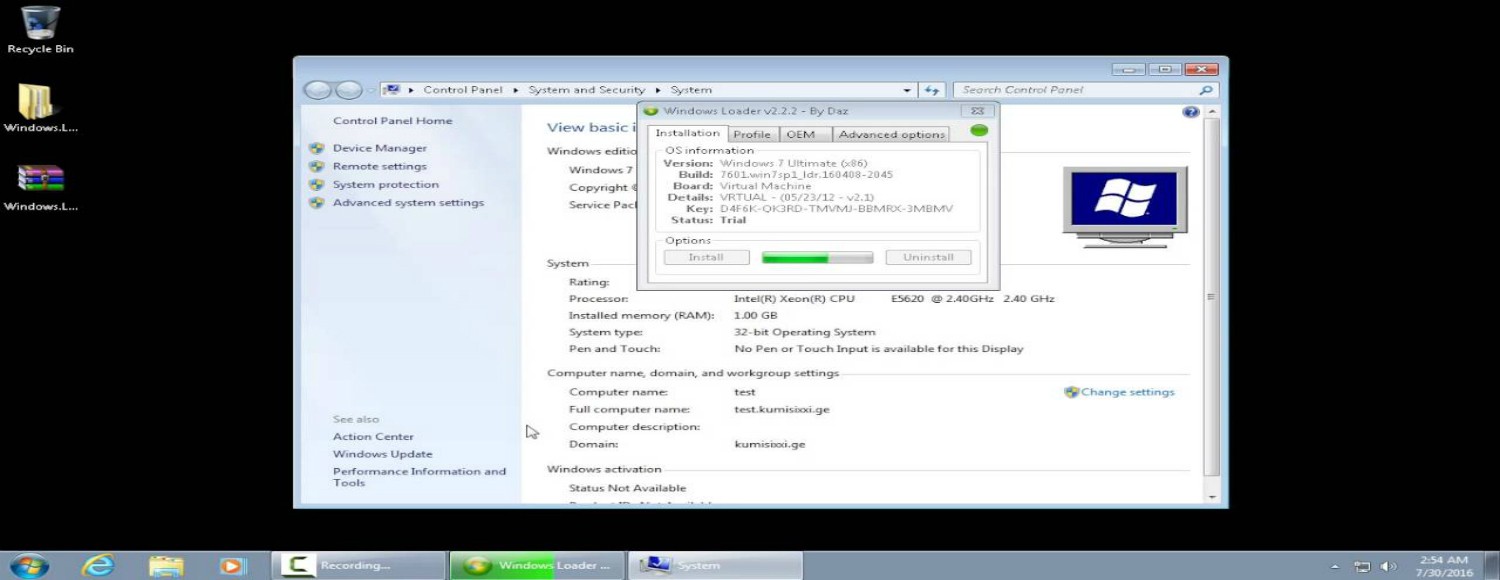Close the Windows Loader dialog

pos(977,111)
